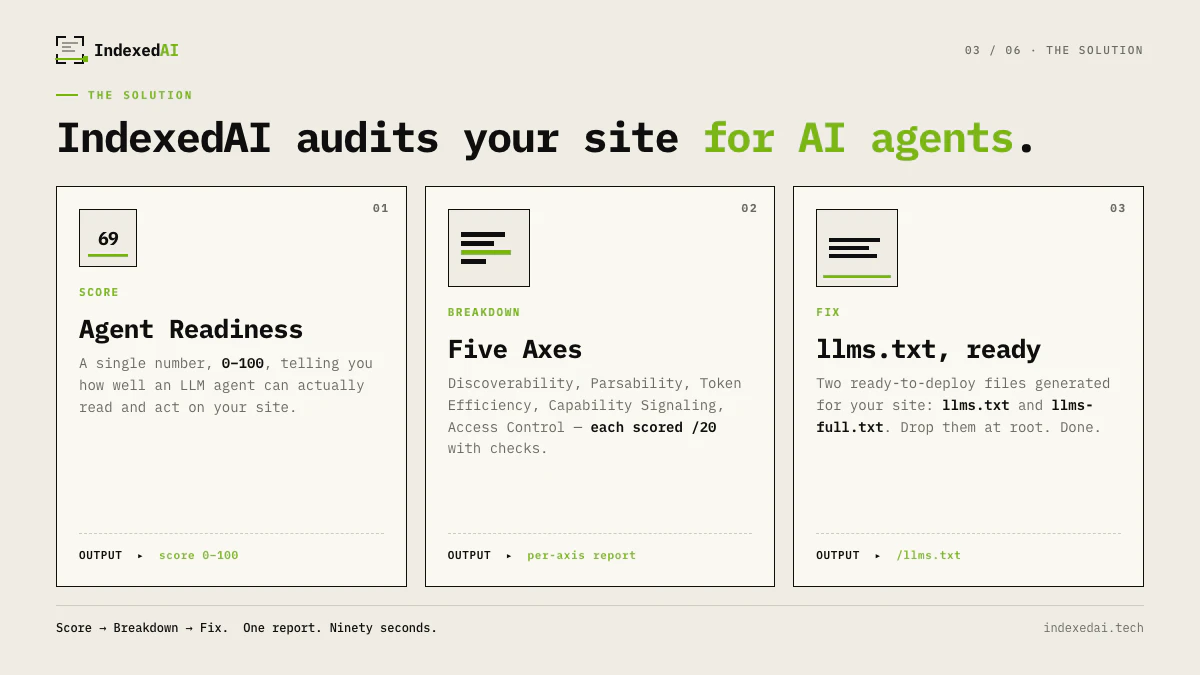Click the 'FIX' label in card 03

(x=828, y=312)
